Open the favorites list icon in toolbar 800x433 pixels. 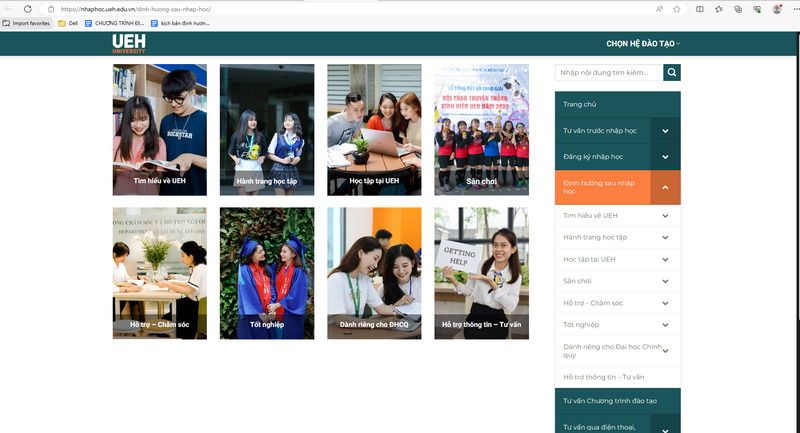tap(719, 9)
